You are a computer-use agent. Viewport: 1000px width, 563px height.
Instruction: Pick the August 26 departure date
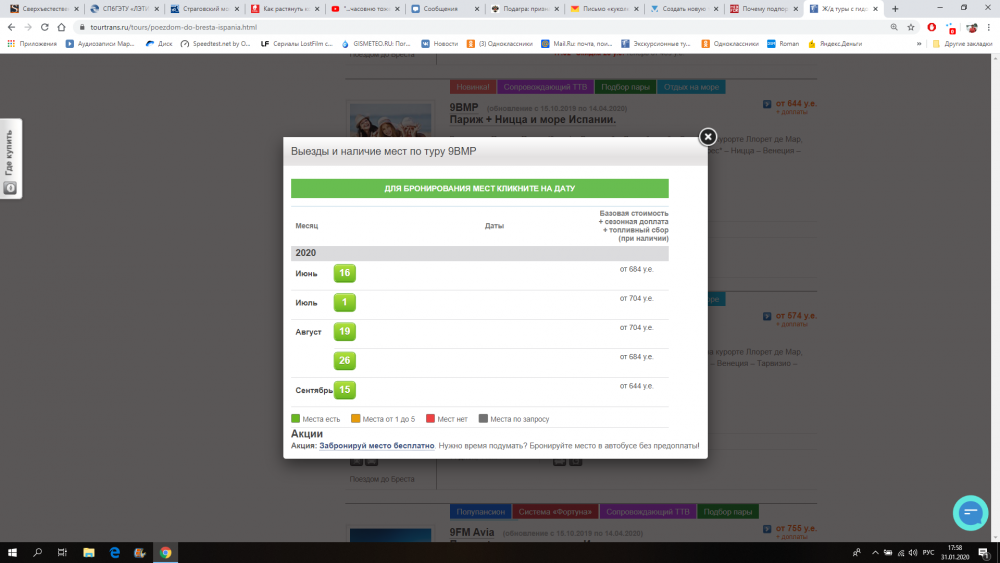point(344,360)
